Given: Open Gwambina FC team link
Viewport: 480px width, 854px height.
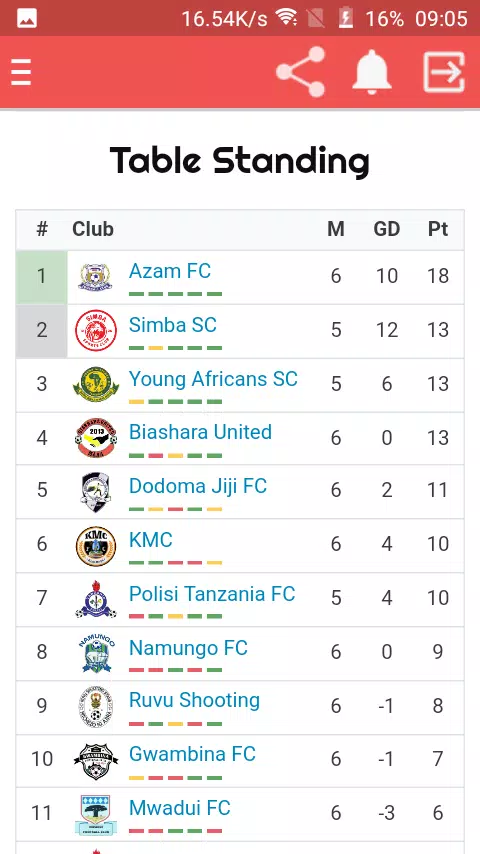Looking at the screenshot, I should point(192,754).
